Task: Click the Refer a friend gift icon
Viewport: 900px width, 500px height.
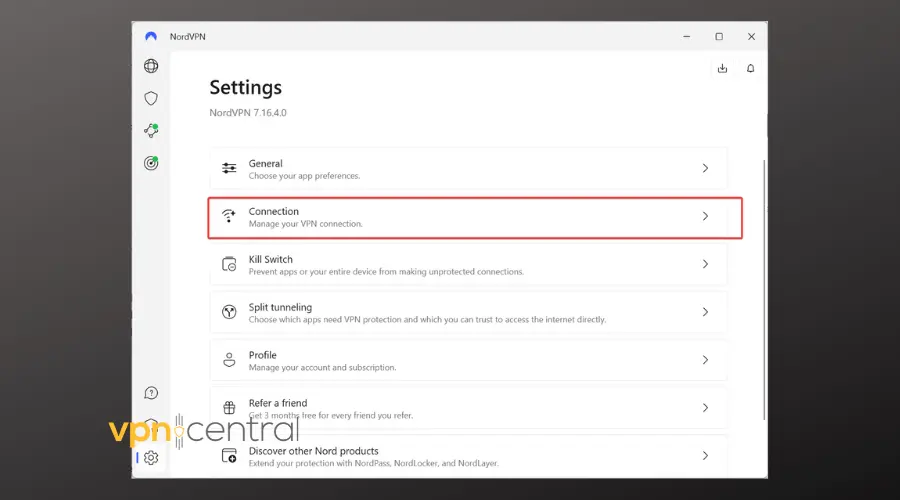Action: coord(229,408)
